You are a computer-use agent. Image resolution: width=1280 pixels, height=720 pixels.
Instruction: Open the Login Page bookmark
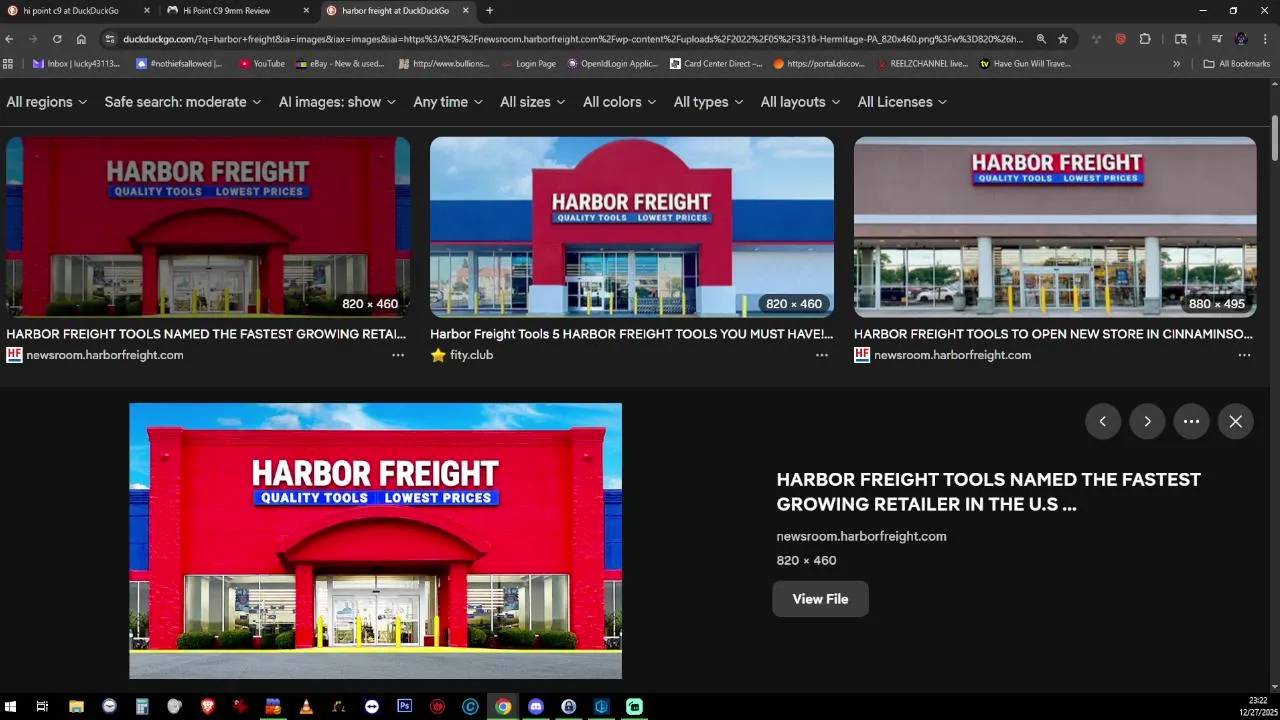coord(528,64)
